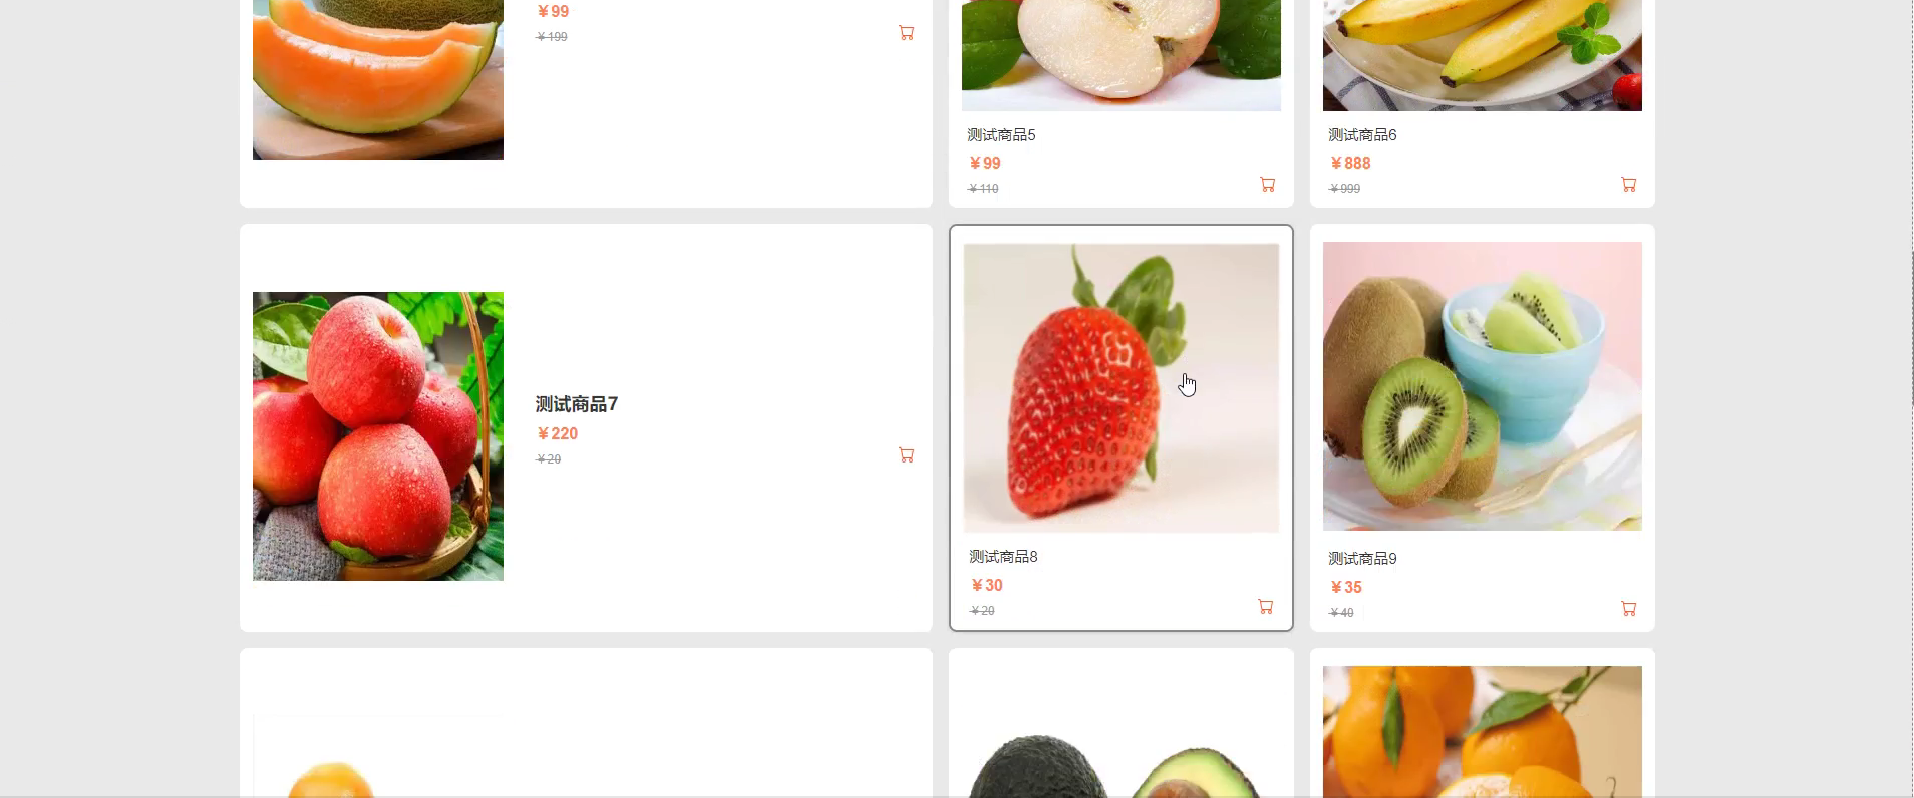Open the banana product image
This screenshot has height=798, width=1914.
[x=1482, y=55]
